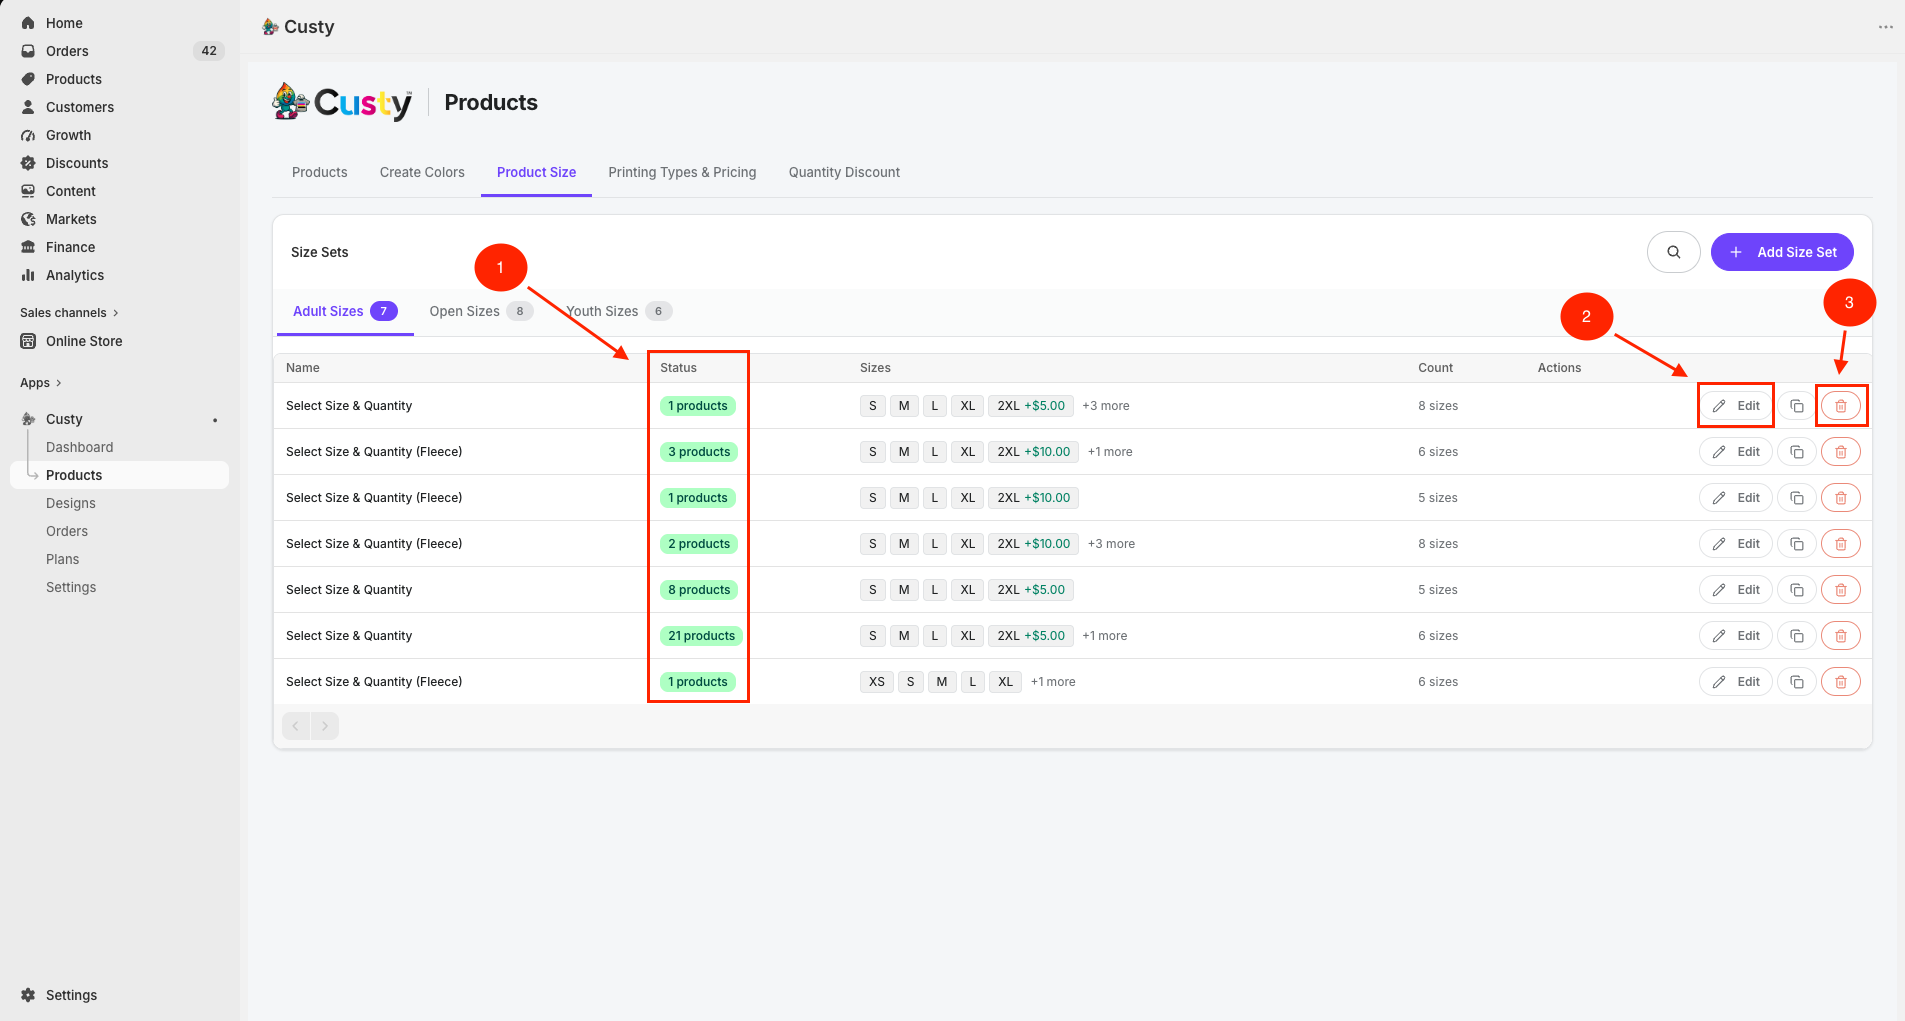
Task: Click the search icon beside Add Size Set
Action: coord(1673,252)
